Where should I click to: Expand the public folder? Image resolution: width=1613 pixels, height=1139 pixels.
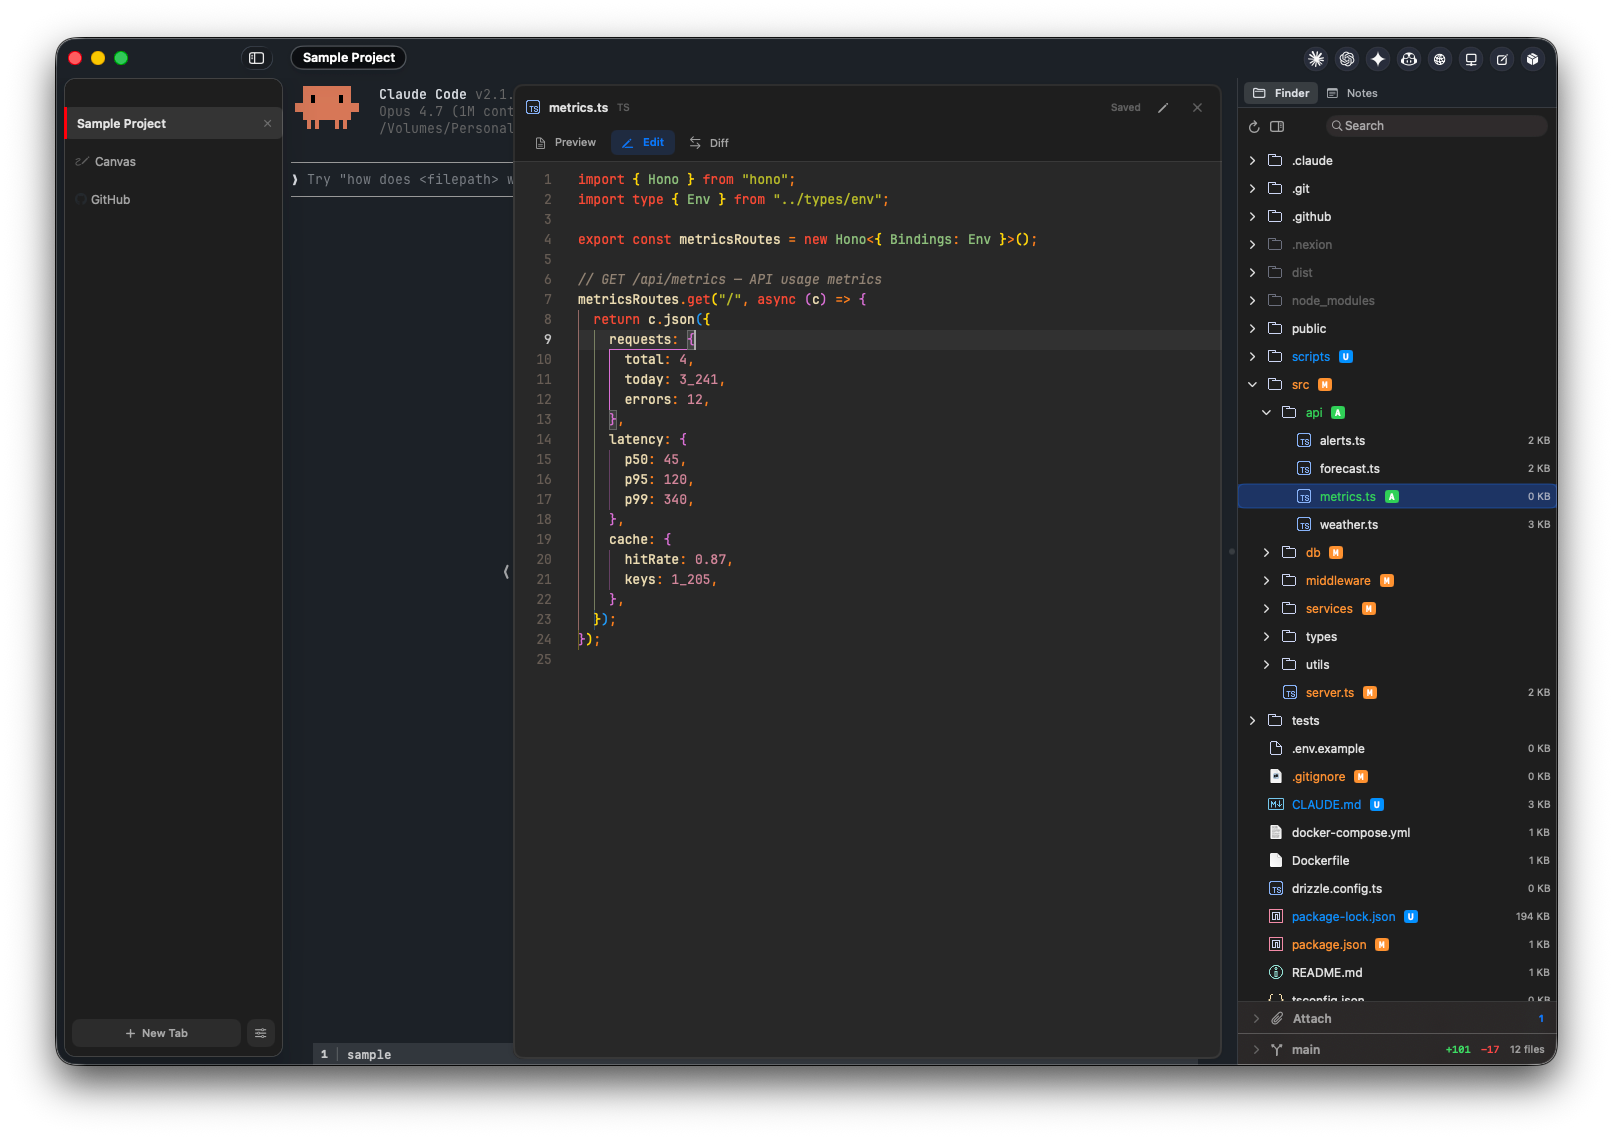pyautogui.click(x=1253, y=329)
